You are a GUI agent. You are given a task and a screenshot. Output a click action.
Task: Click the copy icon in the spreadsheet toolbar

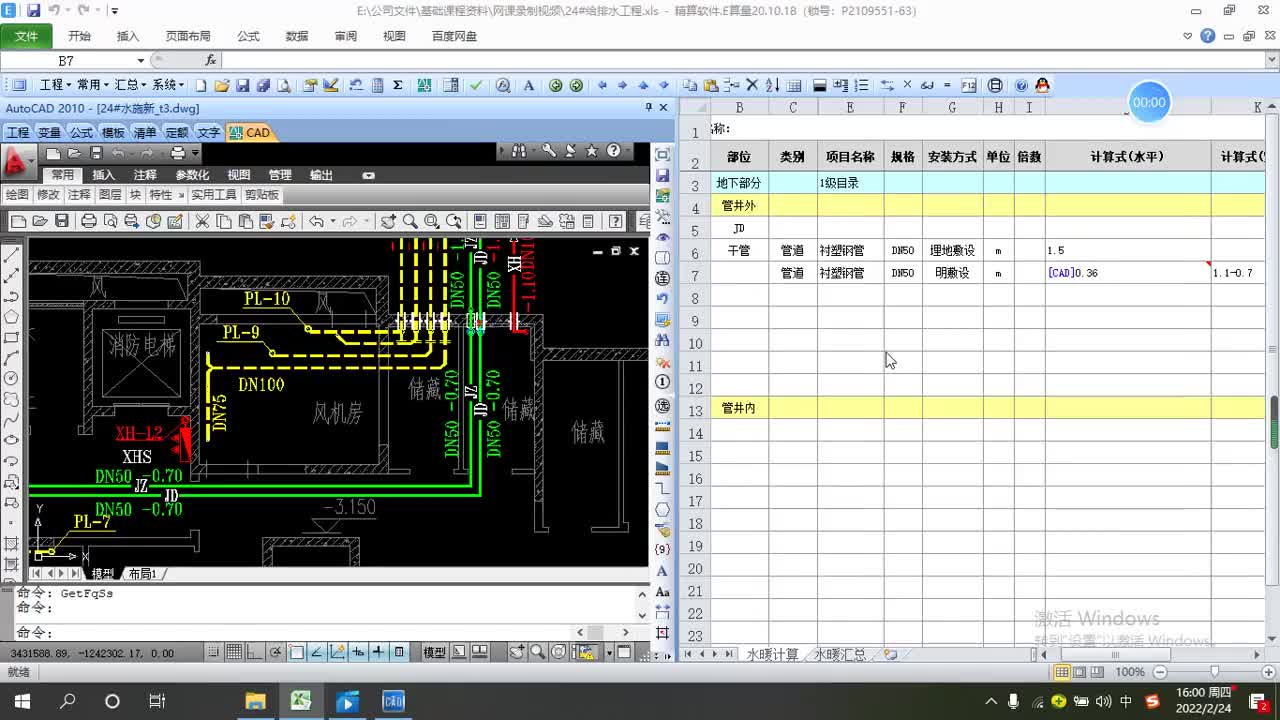pos(690,85)
